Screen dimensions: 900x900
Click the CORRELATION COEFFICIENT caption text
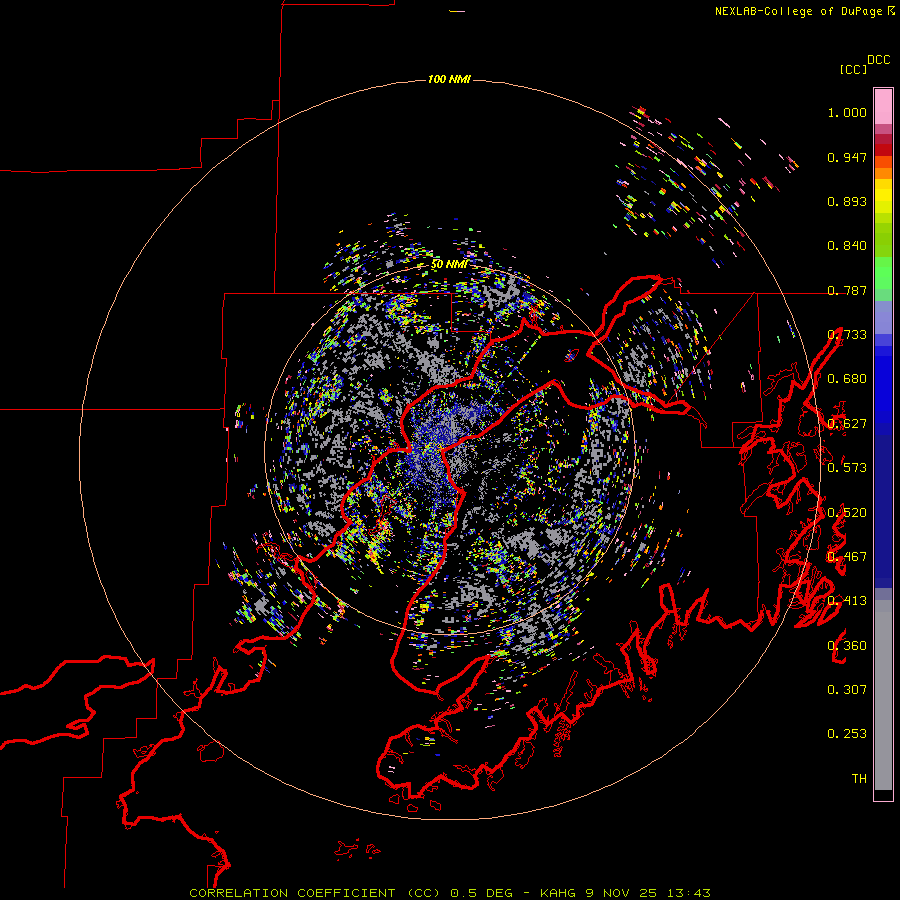tap(292, 893)
